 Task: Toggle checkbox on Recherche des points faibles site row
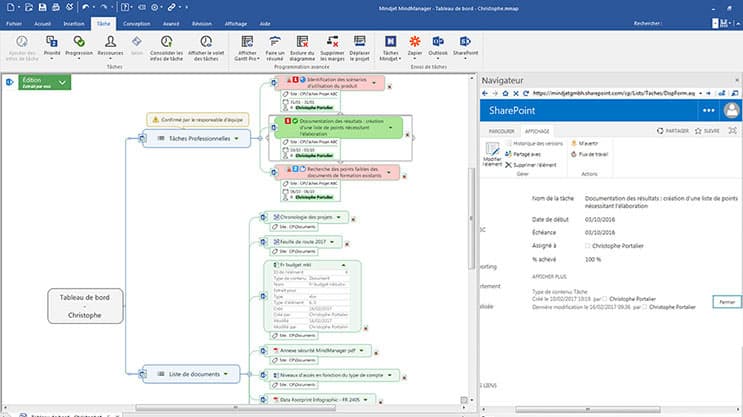285,183
